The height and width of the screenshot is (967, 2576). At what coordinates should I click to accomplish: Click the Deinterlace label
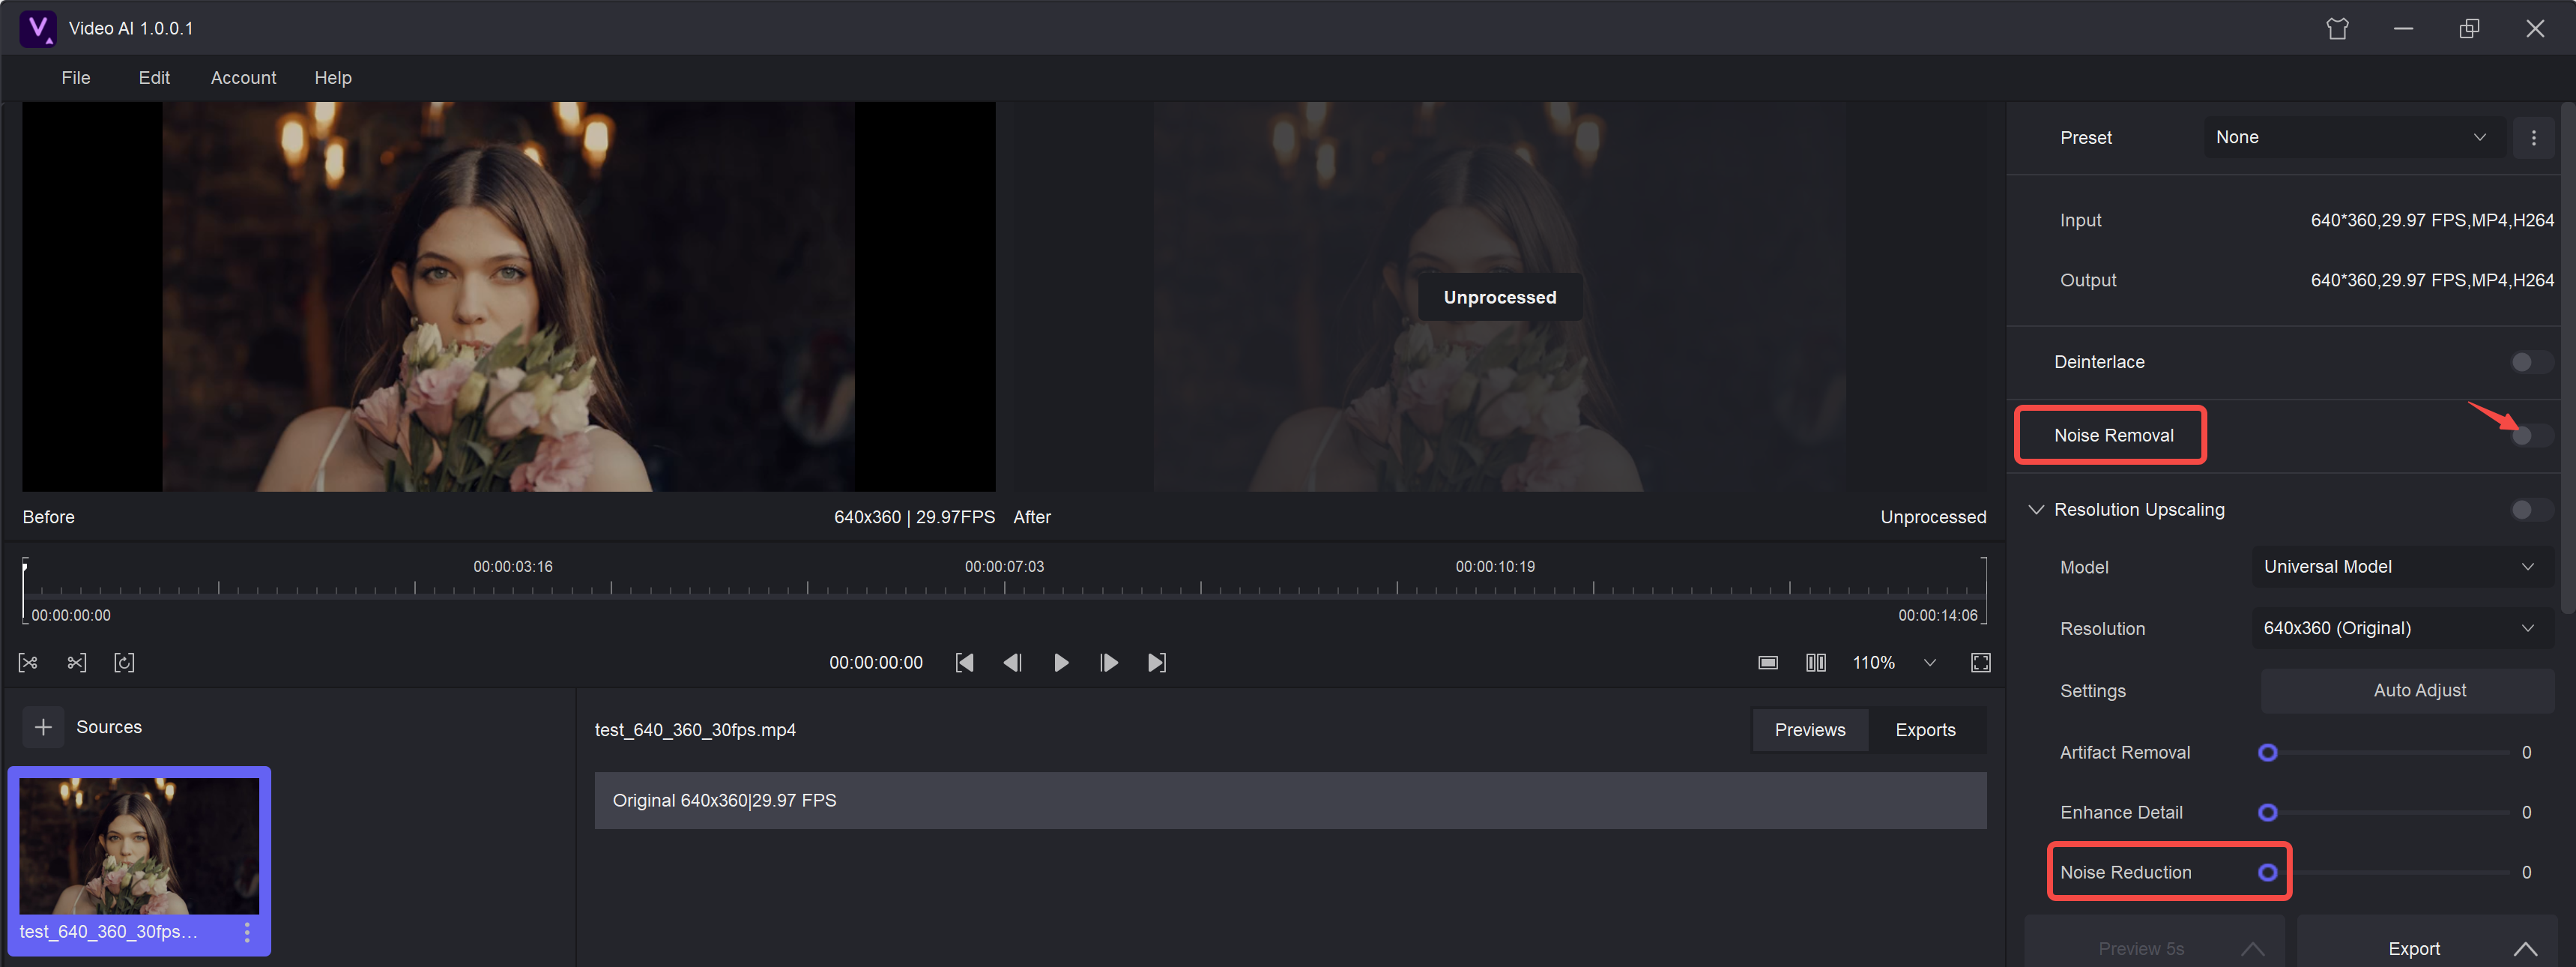[x=2099, y=362]
